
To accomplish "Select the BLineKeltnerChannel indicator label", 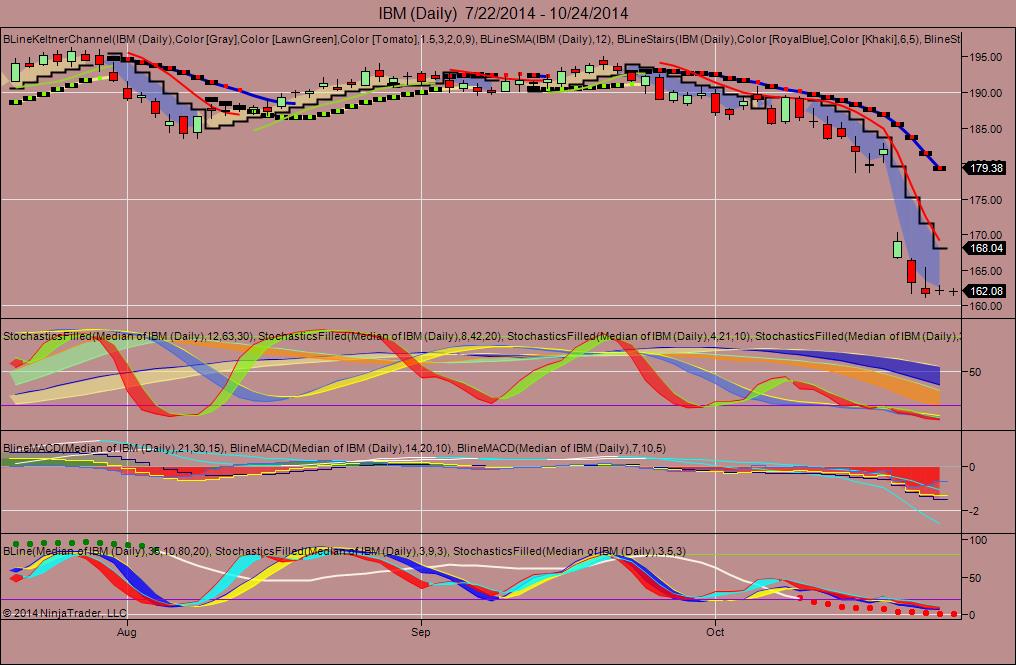I will 240,40.
